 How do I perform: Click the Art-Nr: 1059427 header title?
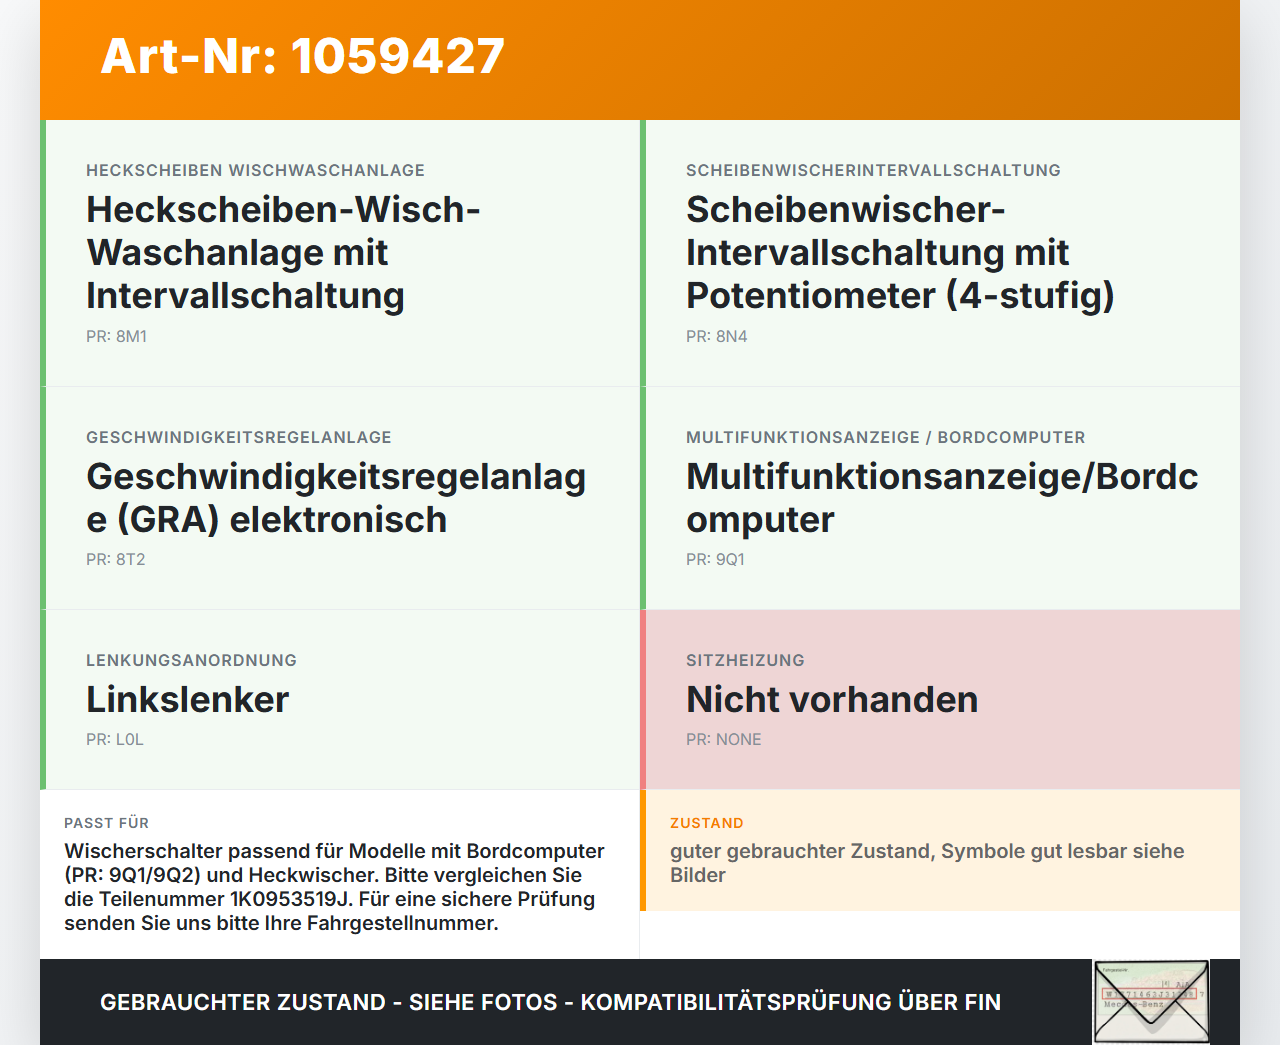(x=303, y=56)
